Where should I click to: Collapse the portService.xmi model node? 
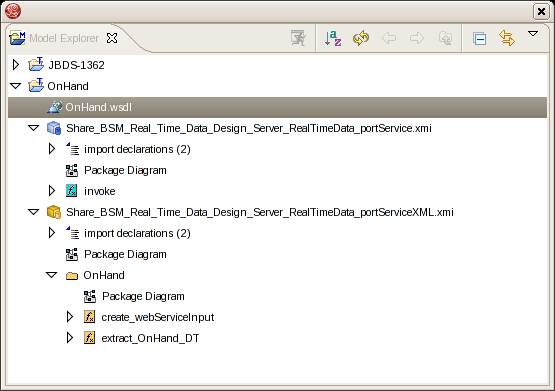(x=34, y=128)
